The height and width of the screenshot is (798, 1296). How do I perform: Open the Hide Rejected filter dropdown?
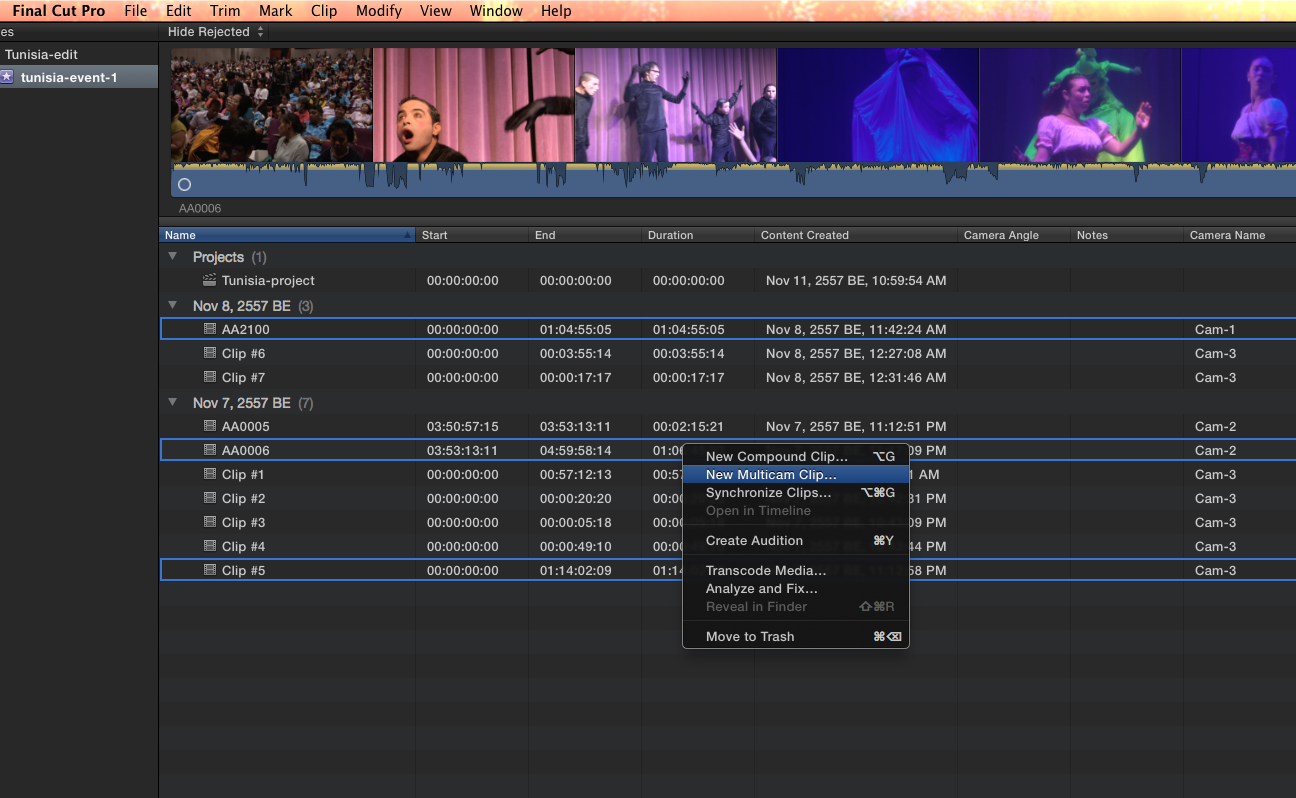[215, 32]
